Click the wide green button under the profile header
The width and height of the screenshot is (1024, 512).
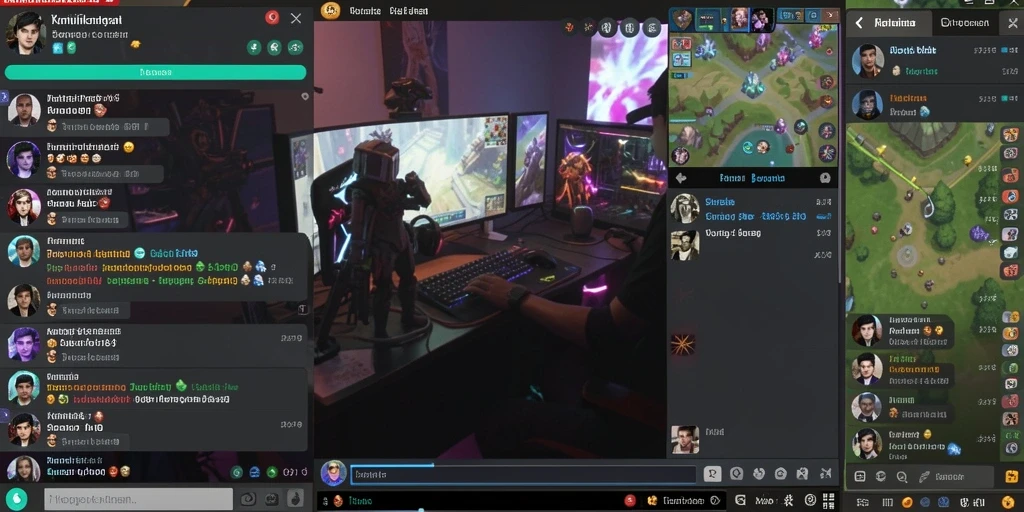tap(155, 72)
